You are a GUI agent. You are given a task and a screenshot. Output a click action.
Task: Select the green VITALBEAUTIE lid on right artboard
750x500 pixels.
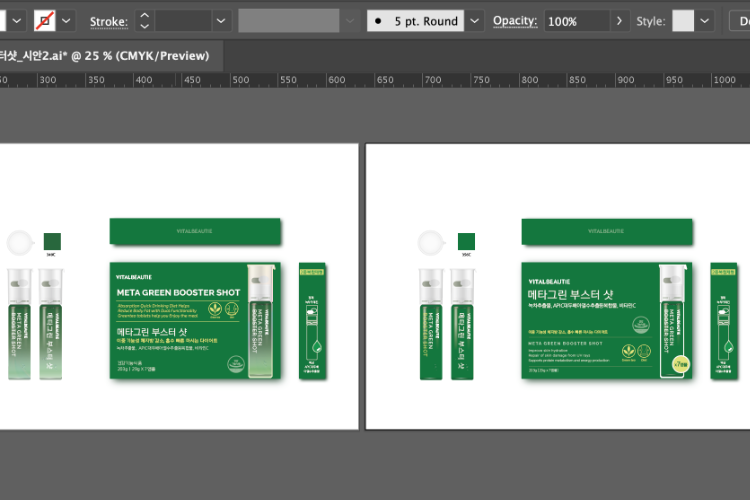[x=607, y=232]
